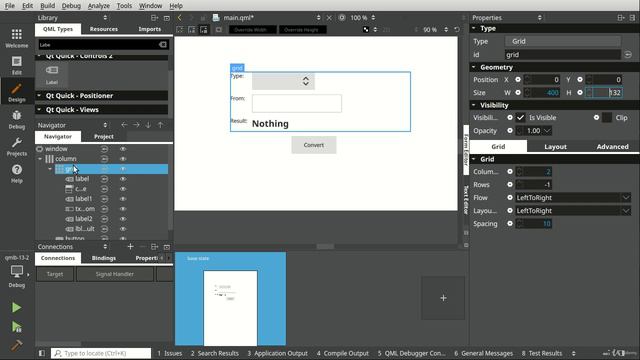Switch to Design mode
Viewport: 640px width, 360px height.
tap(17, 92)
